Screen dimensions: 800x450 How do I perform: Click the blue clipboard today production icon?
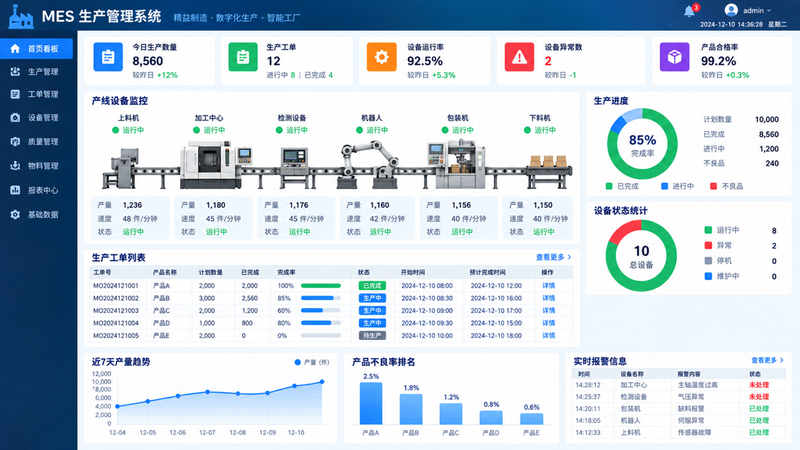click(108, 57)
